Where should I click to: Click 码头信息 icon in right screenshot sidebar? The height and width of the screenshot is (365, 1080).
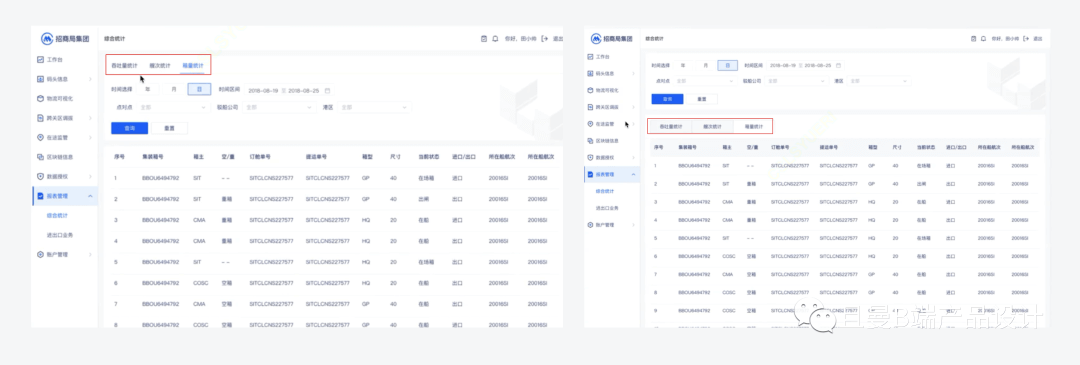[x=590, y=73]
